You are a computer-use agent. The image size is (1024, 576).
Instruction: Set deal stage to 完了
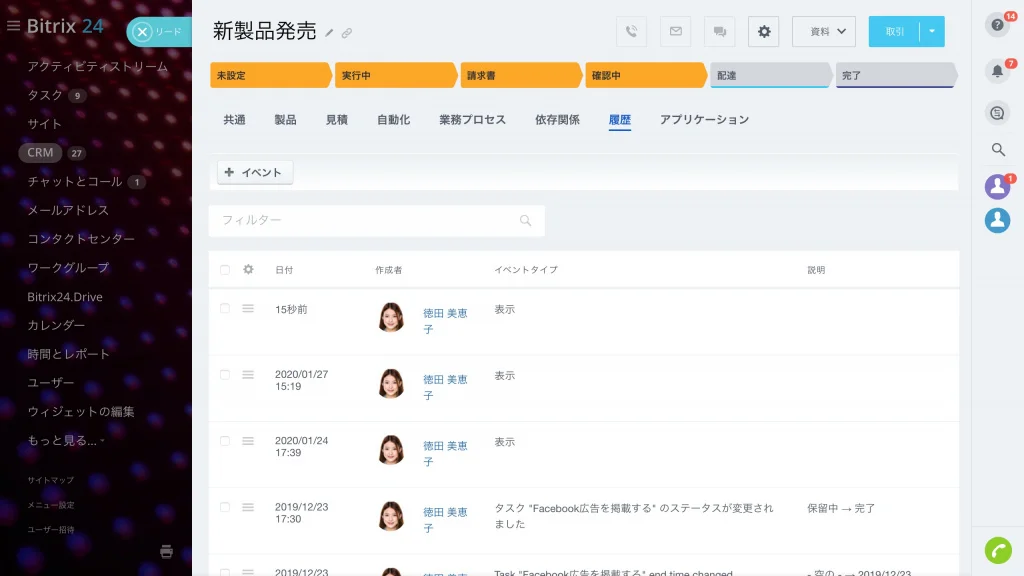pos(896,75)
